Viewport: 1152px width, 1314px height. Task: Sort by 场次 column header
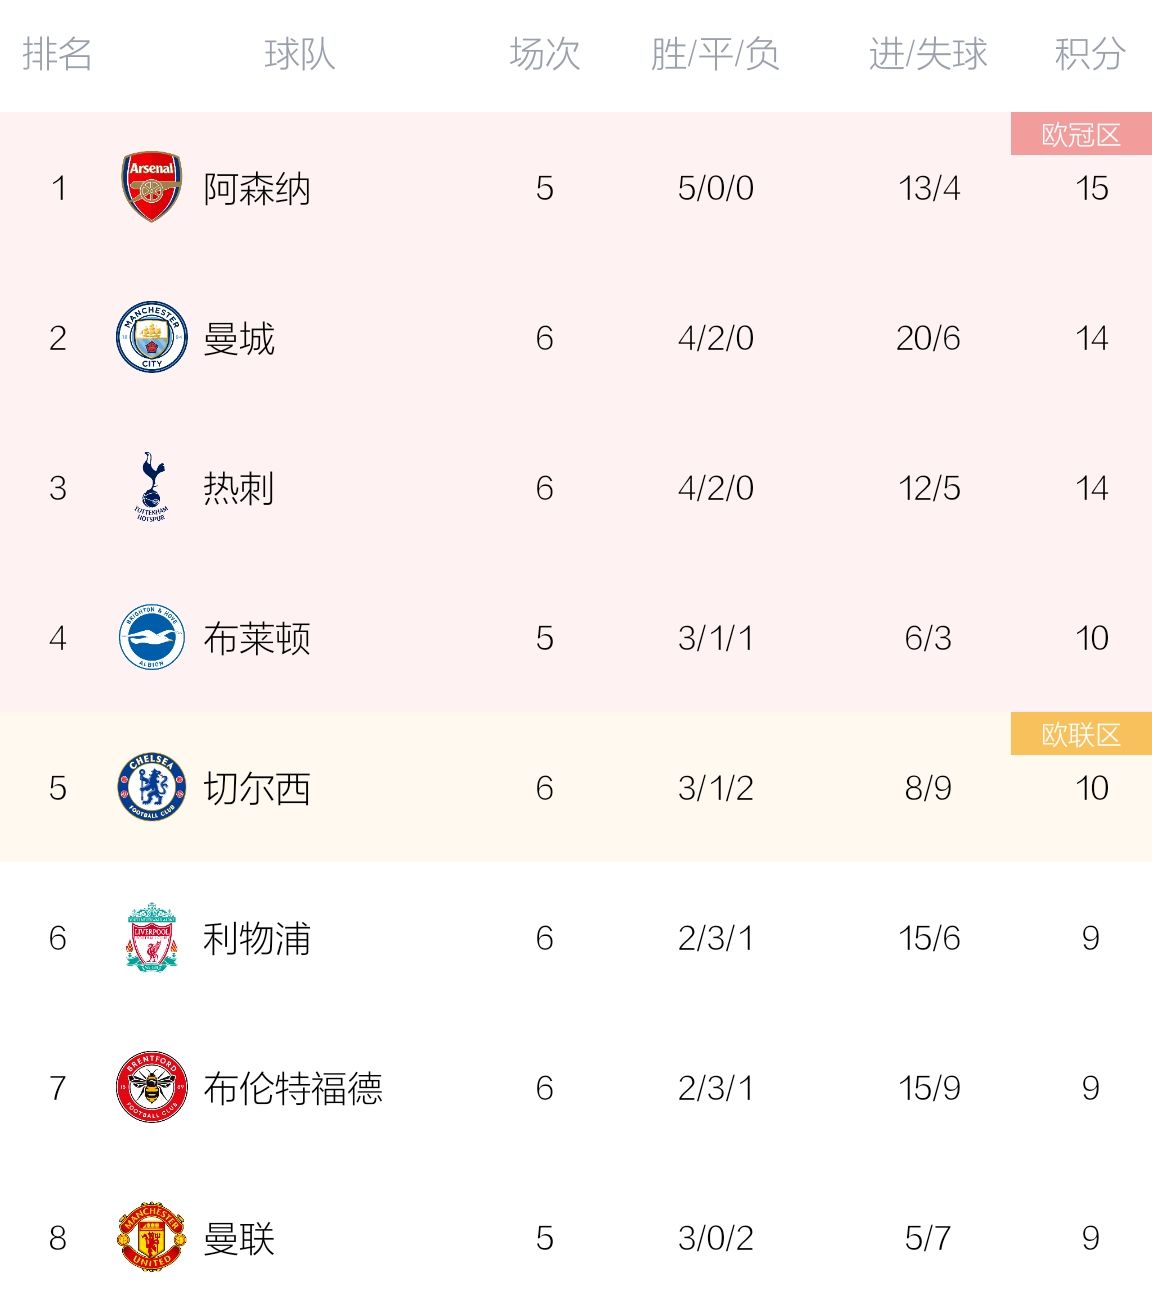[545, 54]
